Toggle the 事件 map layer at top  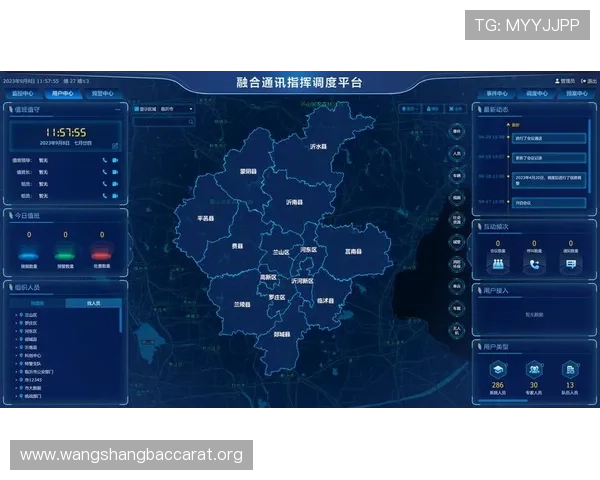point(457,130)
